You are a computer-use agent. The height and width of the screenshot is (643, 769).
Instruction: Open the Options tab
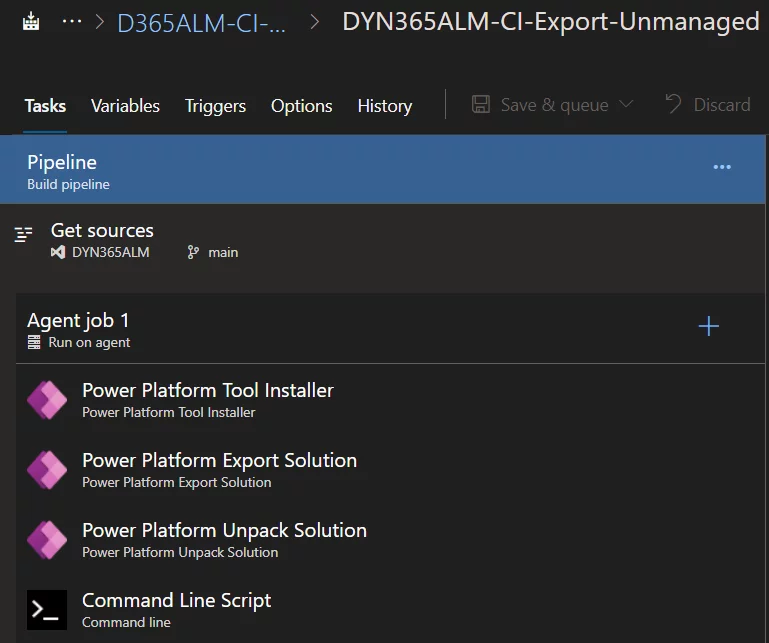tap(302, 106)
